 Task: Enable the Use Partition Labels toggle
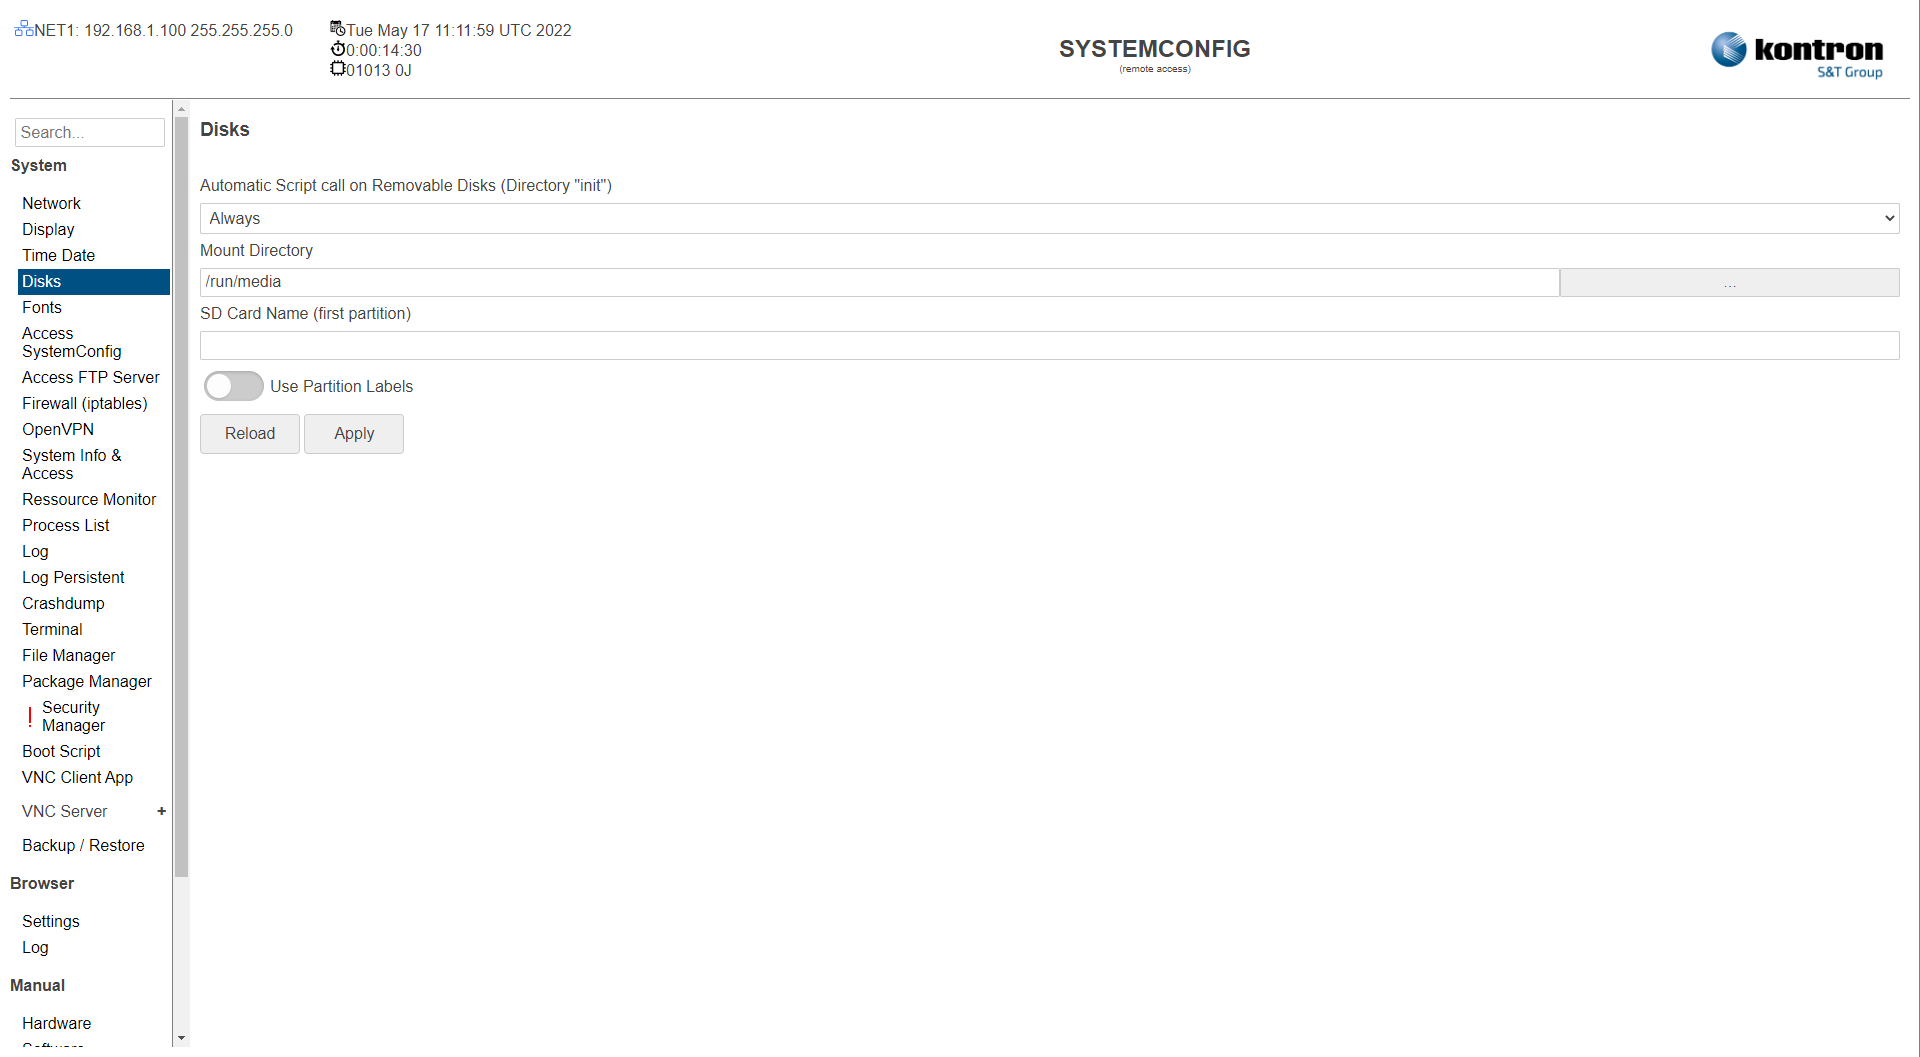tap(233, 386)
